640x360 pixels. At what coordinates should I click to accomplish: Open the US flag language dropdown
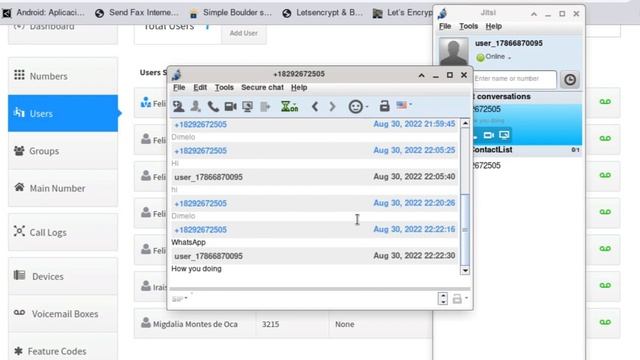[x=404, y=105]
